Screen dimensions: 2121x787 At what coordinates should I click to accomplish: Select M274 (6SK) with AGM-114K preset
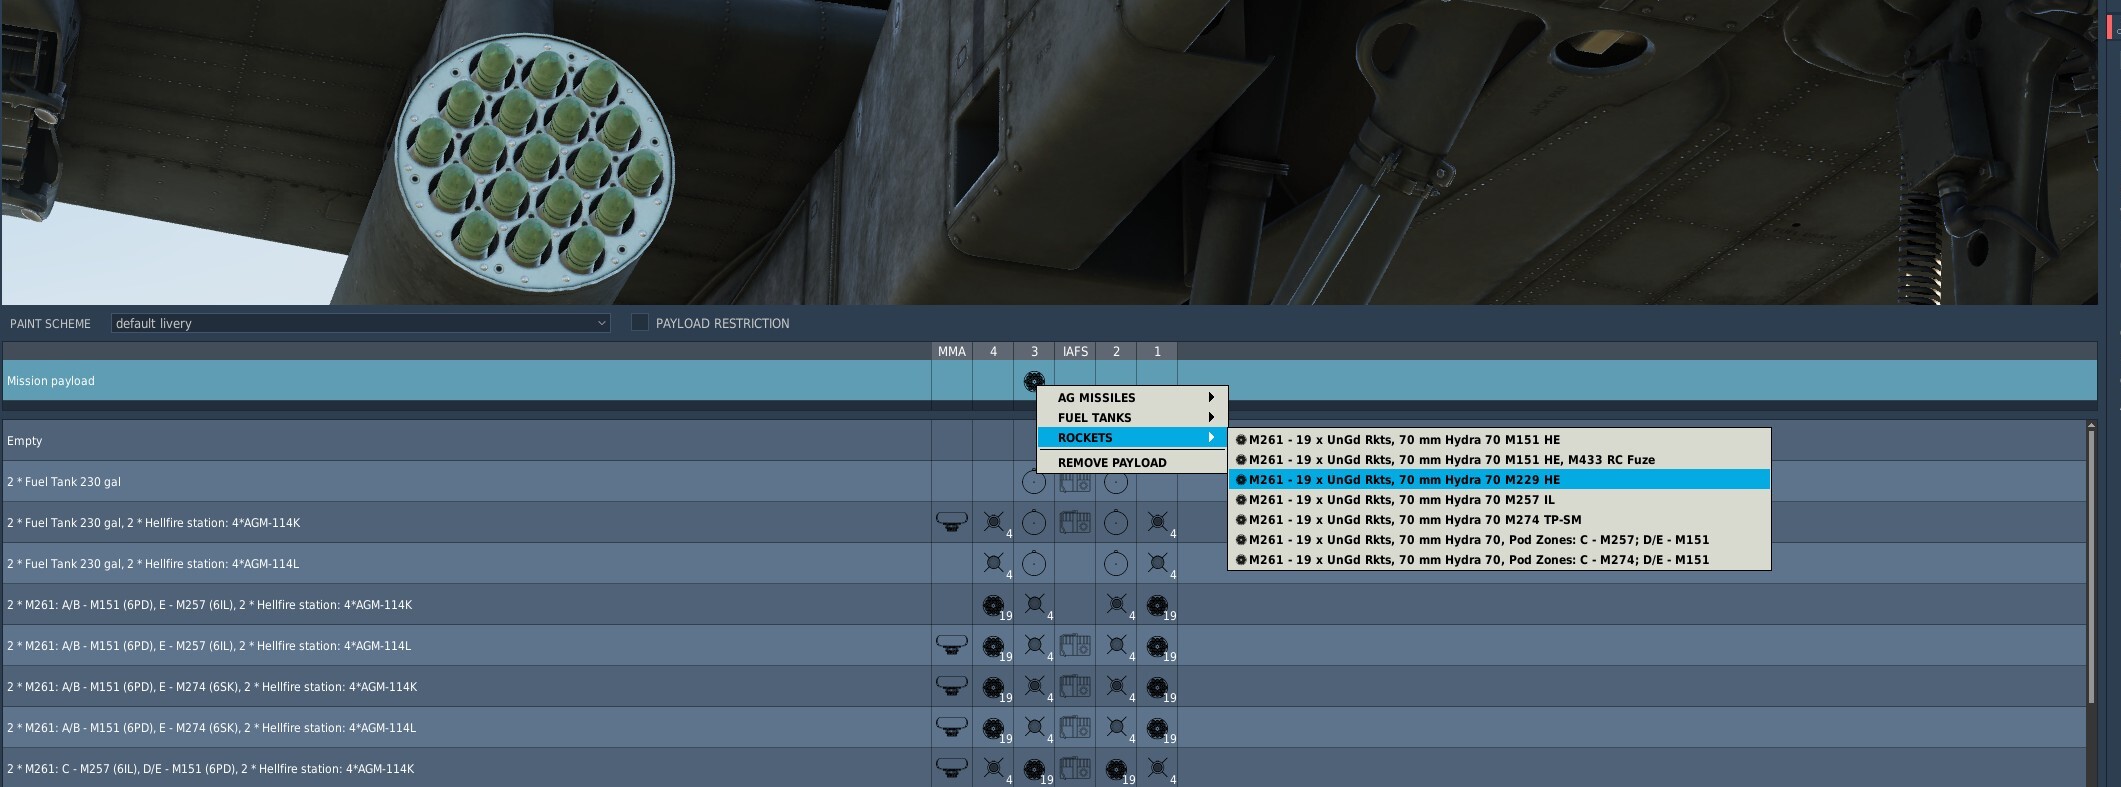point(1044,686)
